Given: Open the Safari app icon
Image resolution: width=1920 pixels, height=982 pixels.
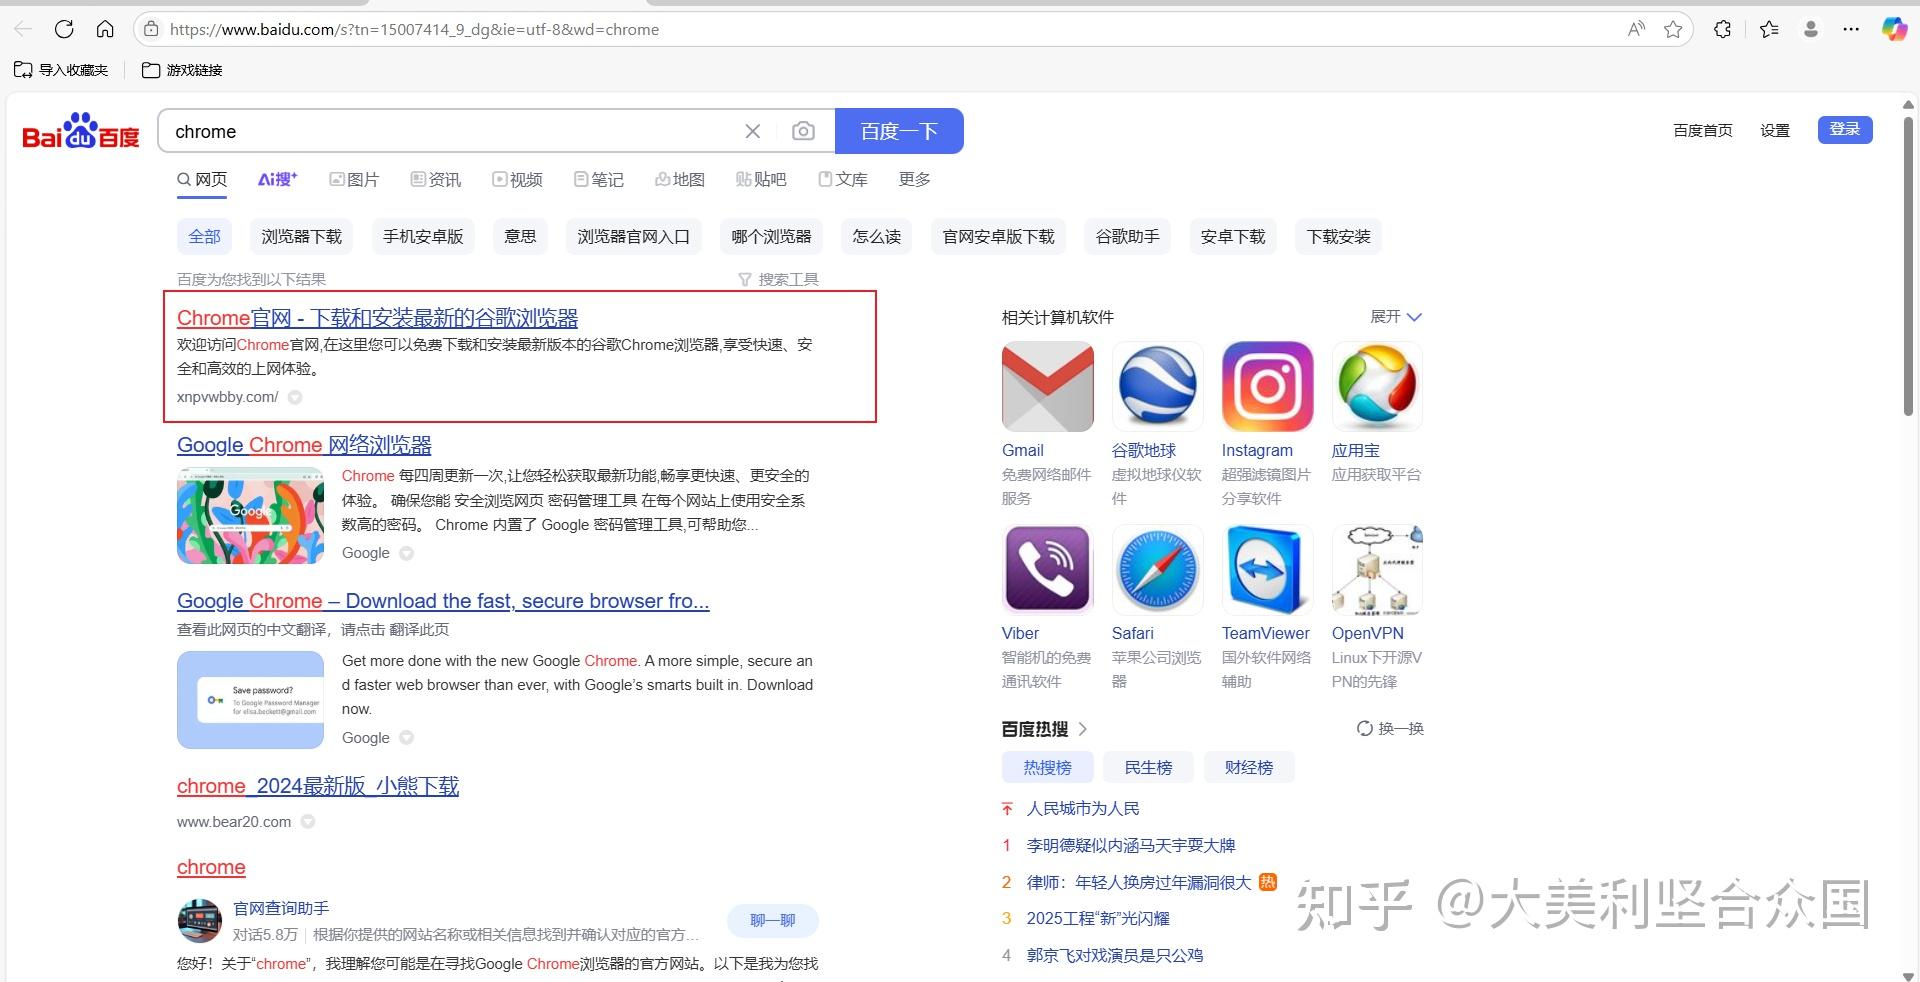Looking at the screenshot, I should click(1157, 569).
